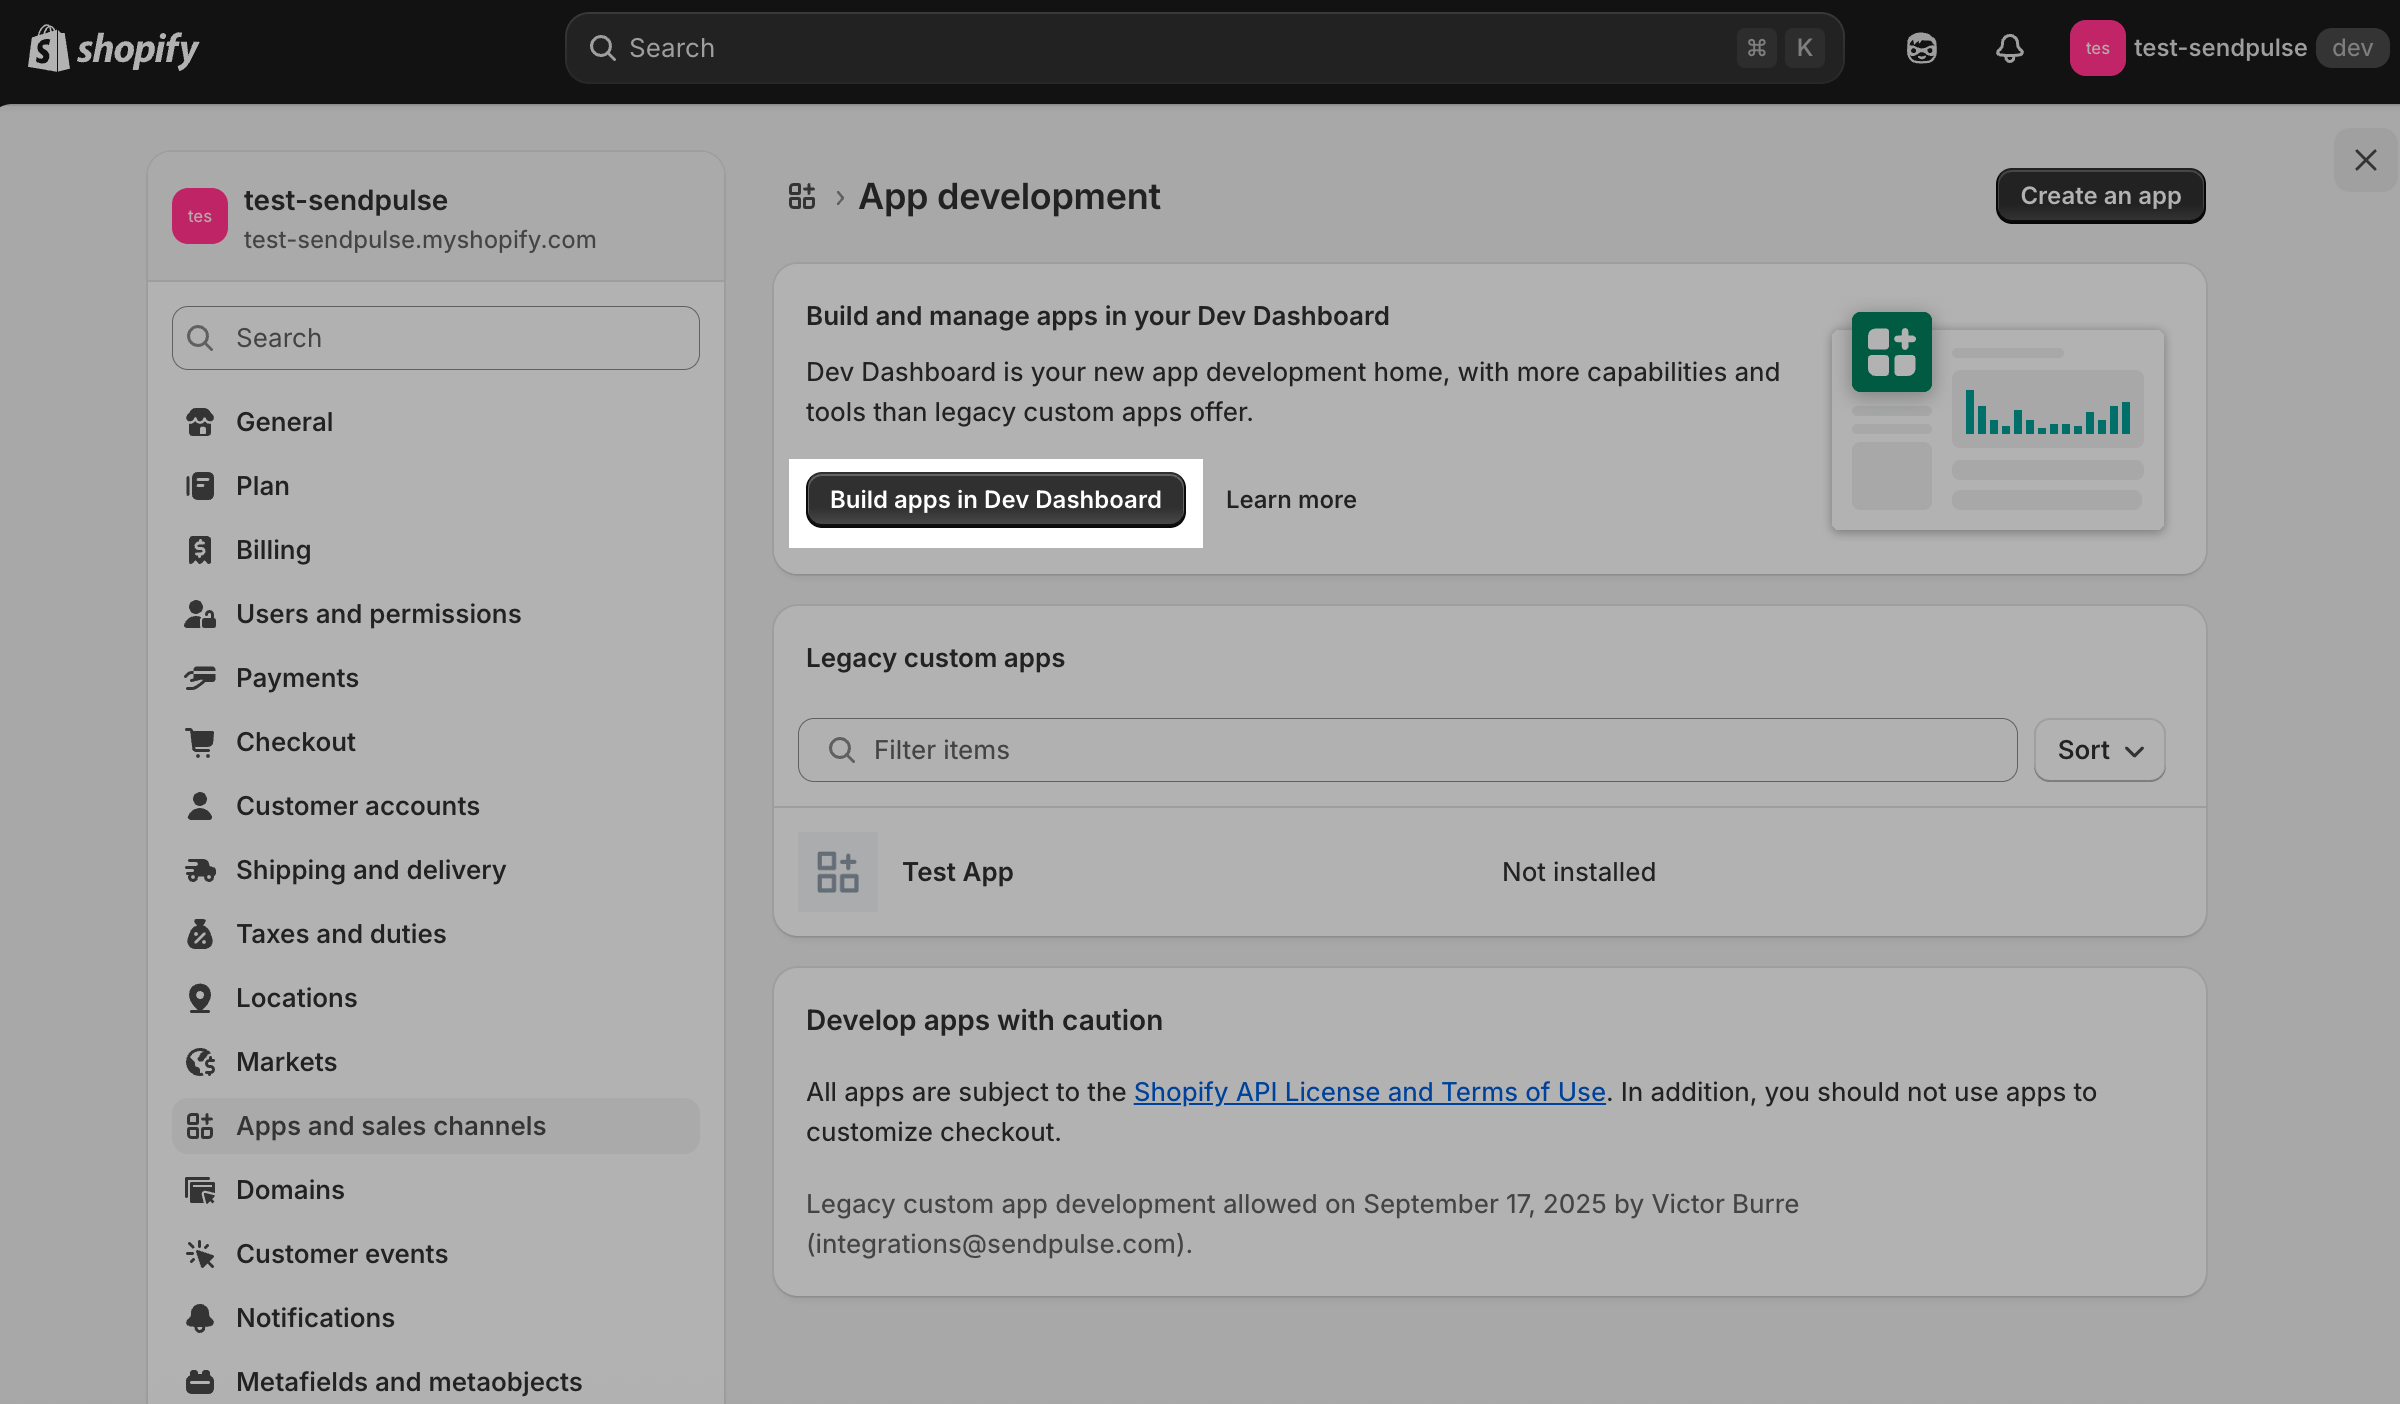Image resolution: width=2400 pixels, height=1404 pixels.
Task: Click the Billing receipt icon in sidebar
Action: pos(200,550)
